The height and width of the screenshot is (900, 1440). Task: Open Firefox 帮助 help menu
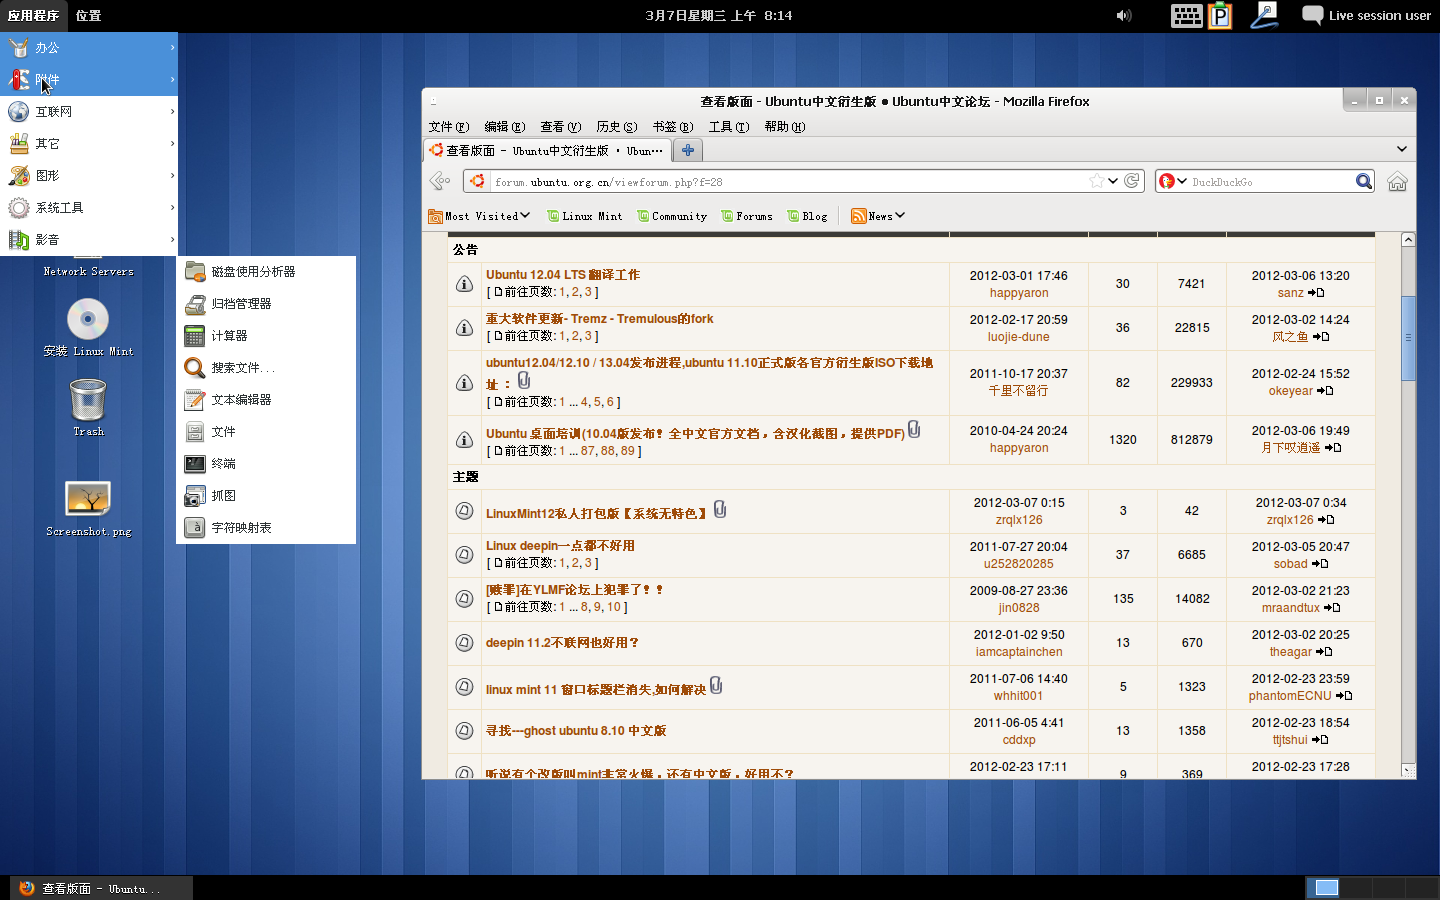coord(784,127)
